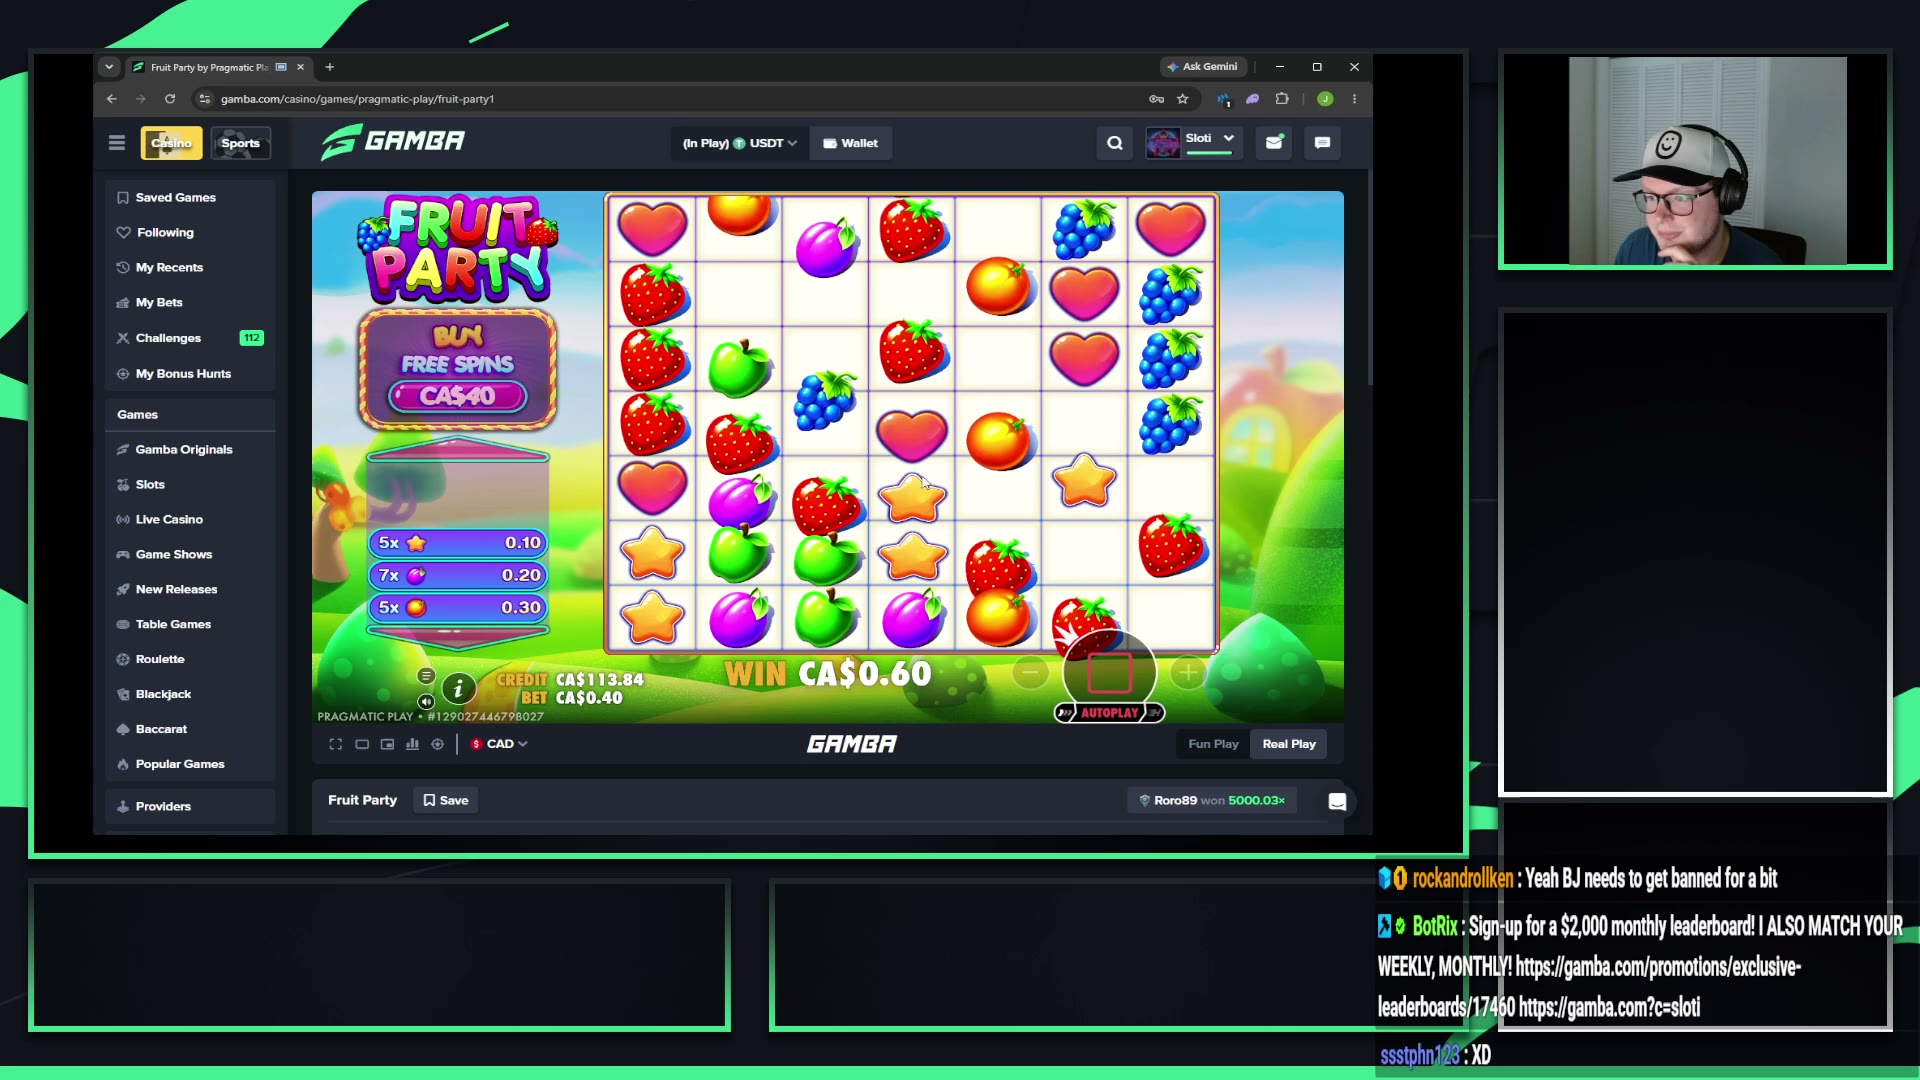Go to Table Games category
1920x1080 pixels.
pyautogui.click(x=190, y=625)
